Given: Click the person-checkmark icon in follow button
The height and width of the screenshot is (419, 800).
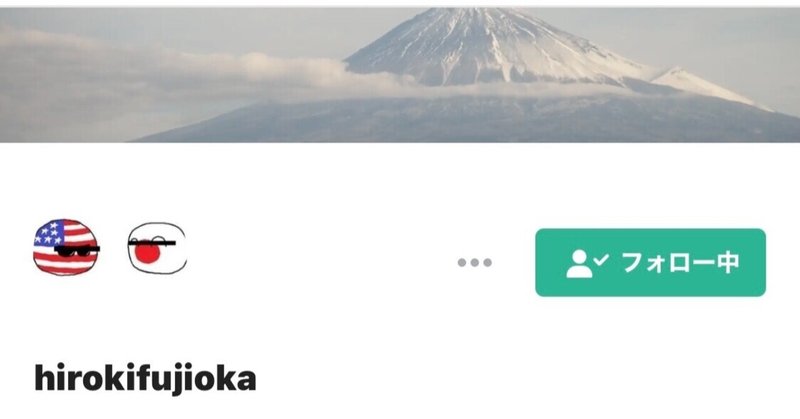Looking at the screenshot, I should point(587,263).
